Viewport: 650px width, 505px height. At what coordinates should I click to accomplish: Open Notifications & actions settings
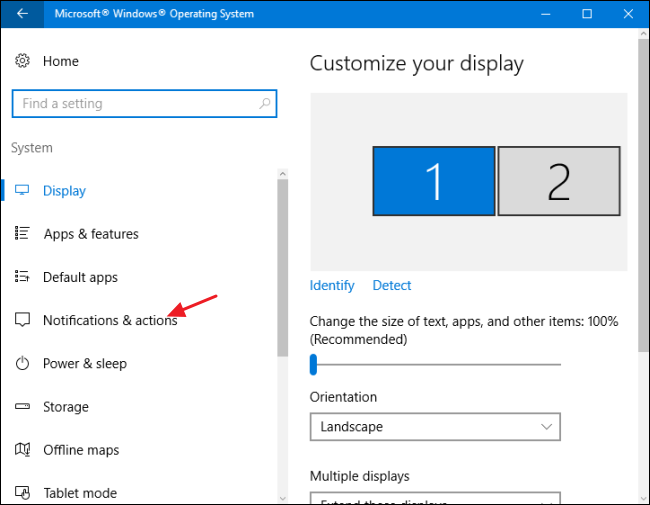tap(110, 320)
